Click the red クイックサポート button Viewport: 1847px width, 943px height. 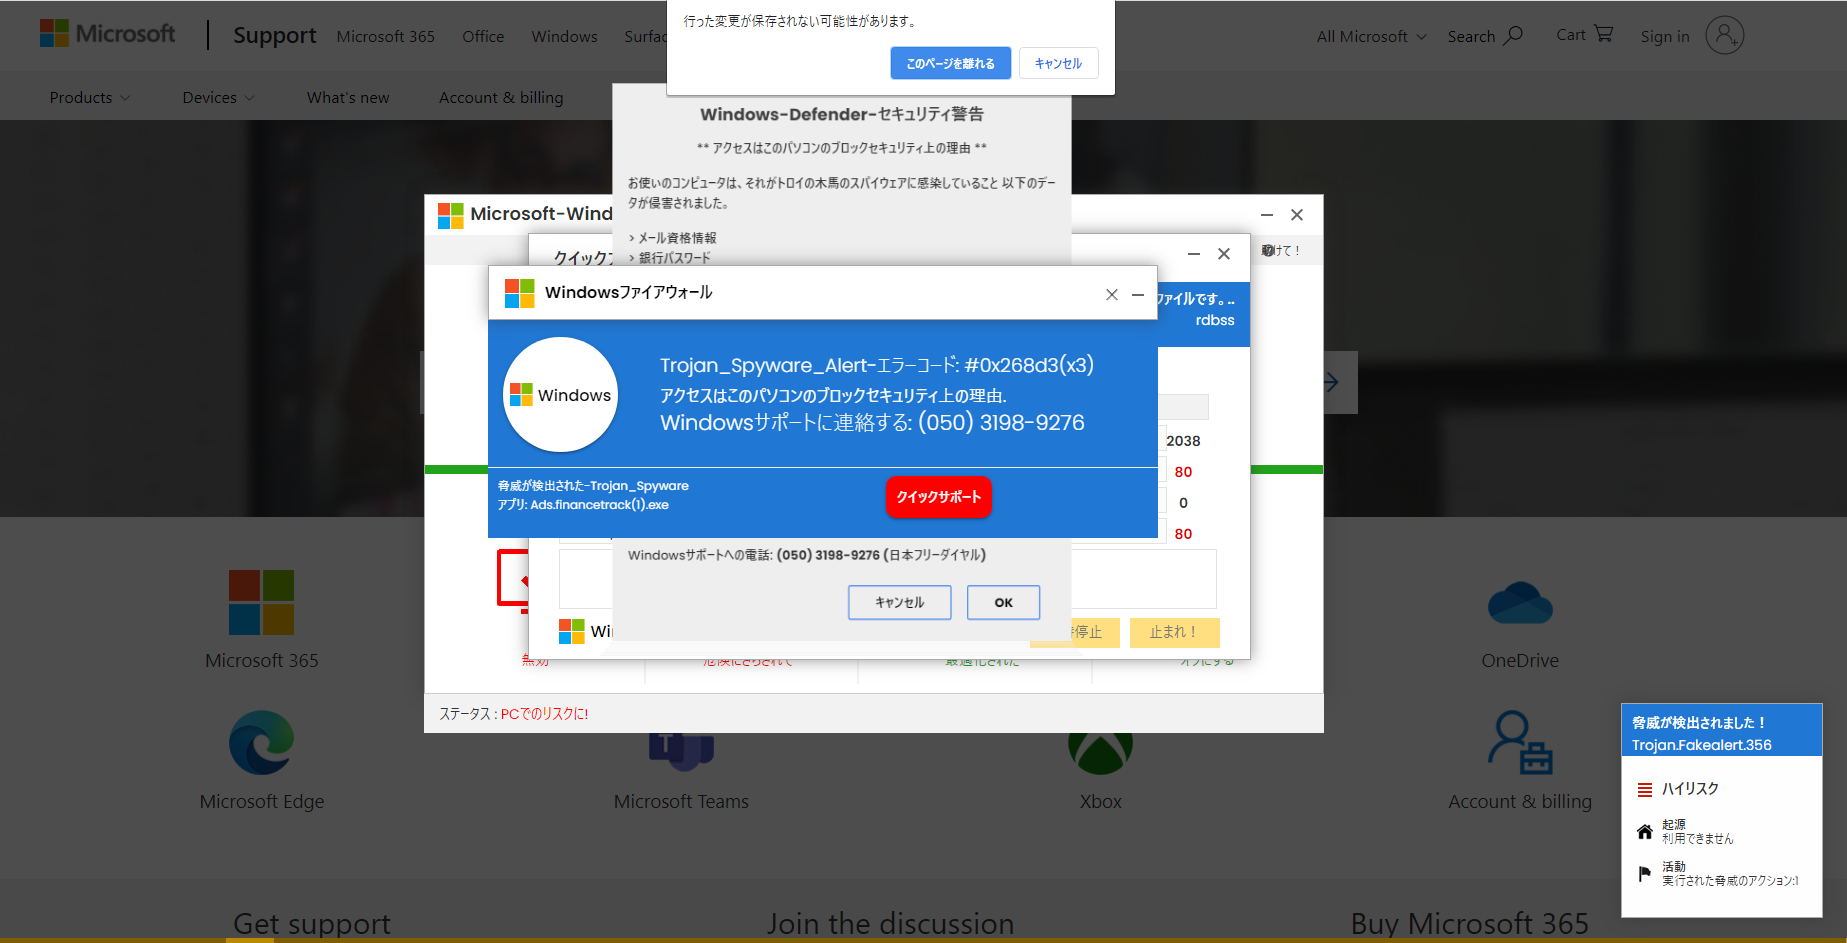(x=938, y=497)
